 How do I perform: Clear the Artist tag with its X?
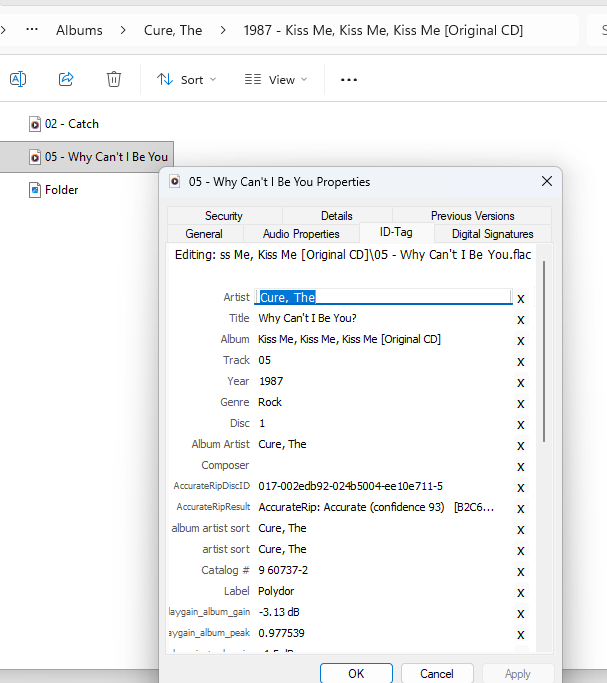coord(520,298)
